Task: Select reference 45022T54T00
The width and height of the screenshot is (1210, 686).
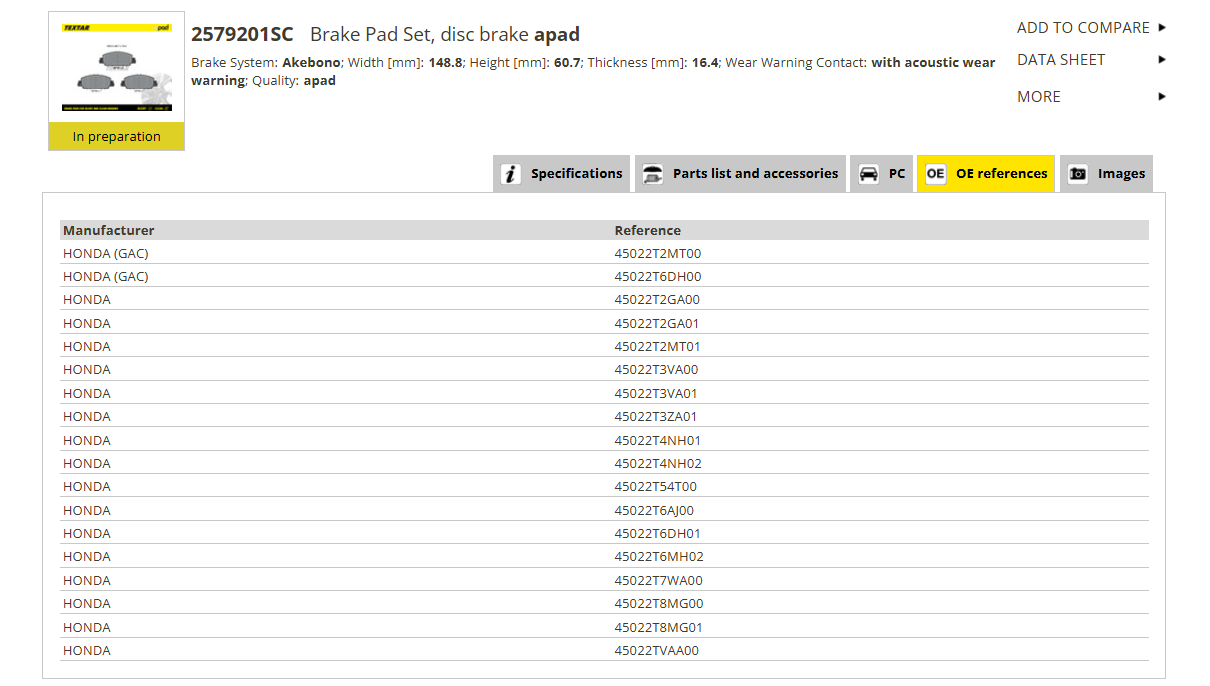Action: tap(656, 487)
